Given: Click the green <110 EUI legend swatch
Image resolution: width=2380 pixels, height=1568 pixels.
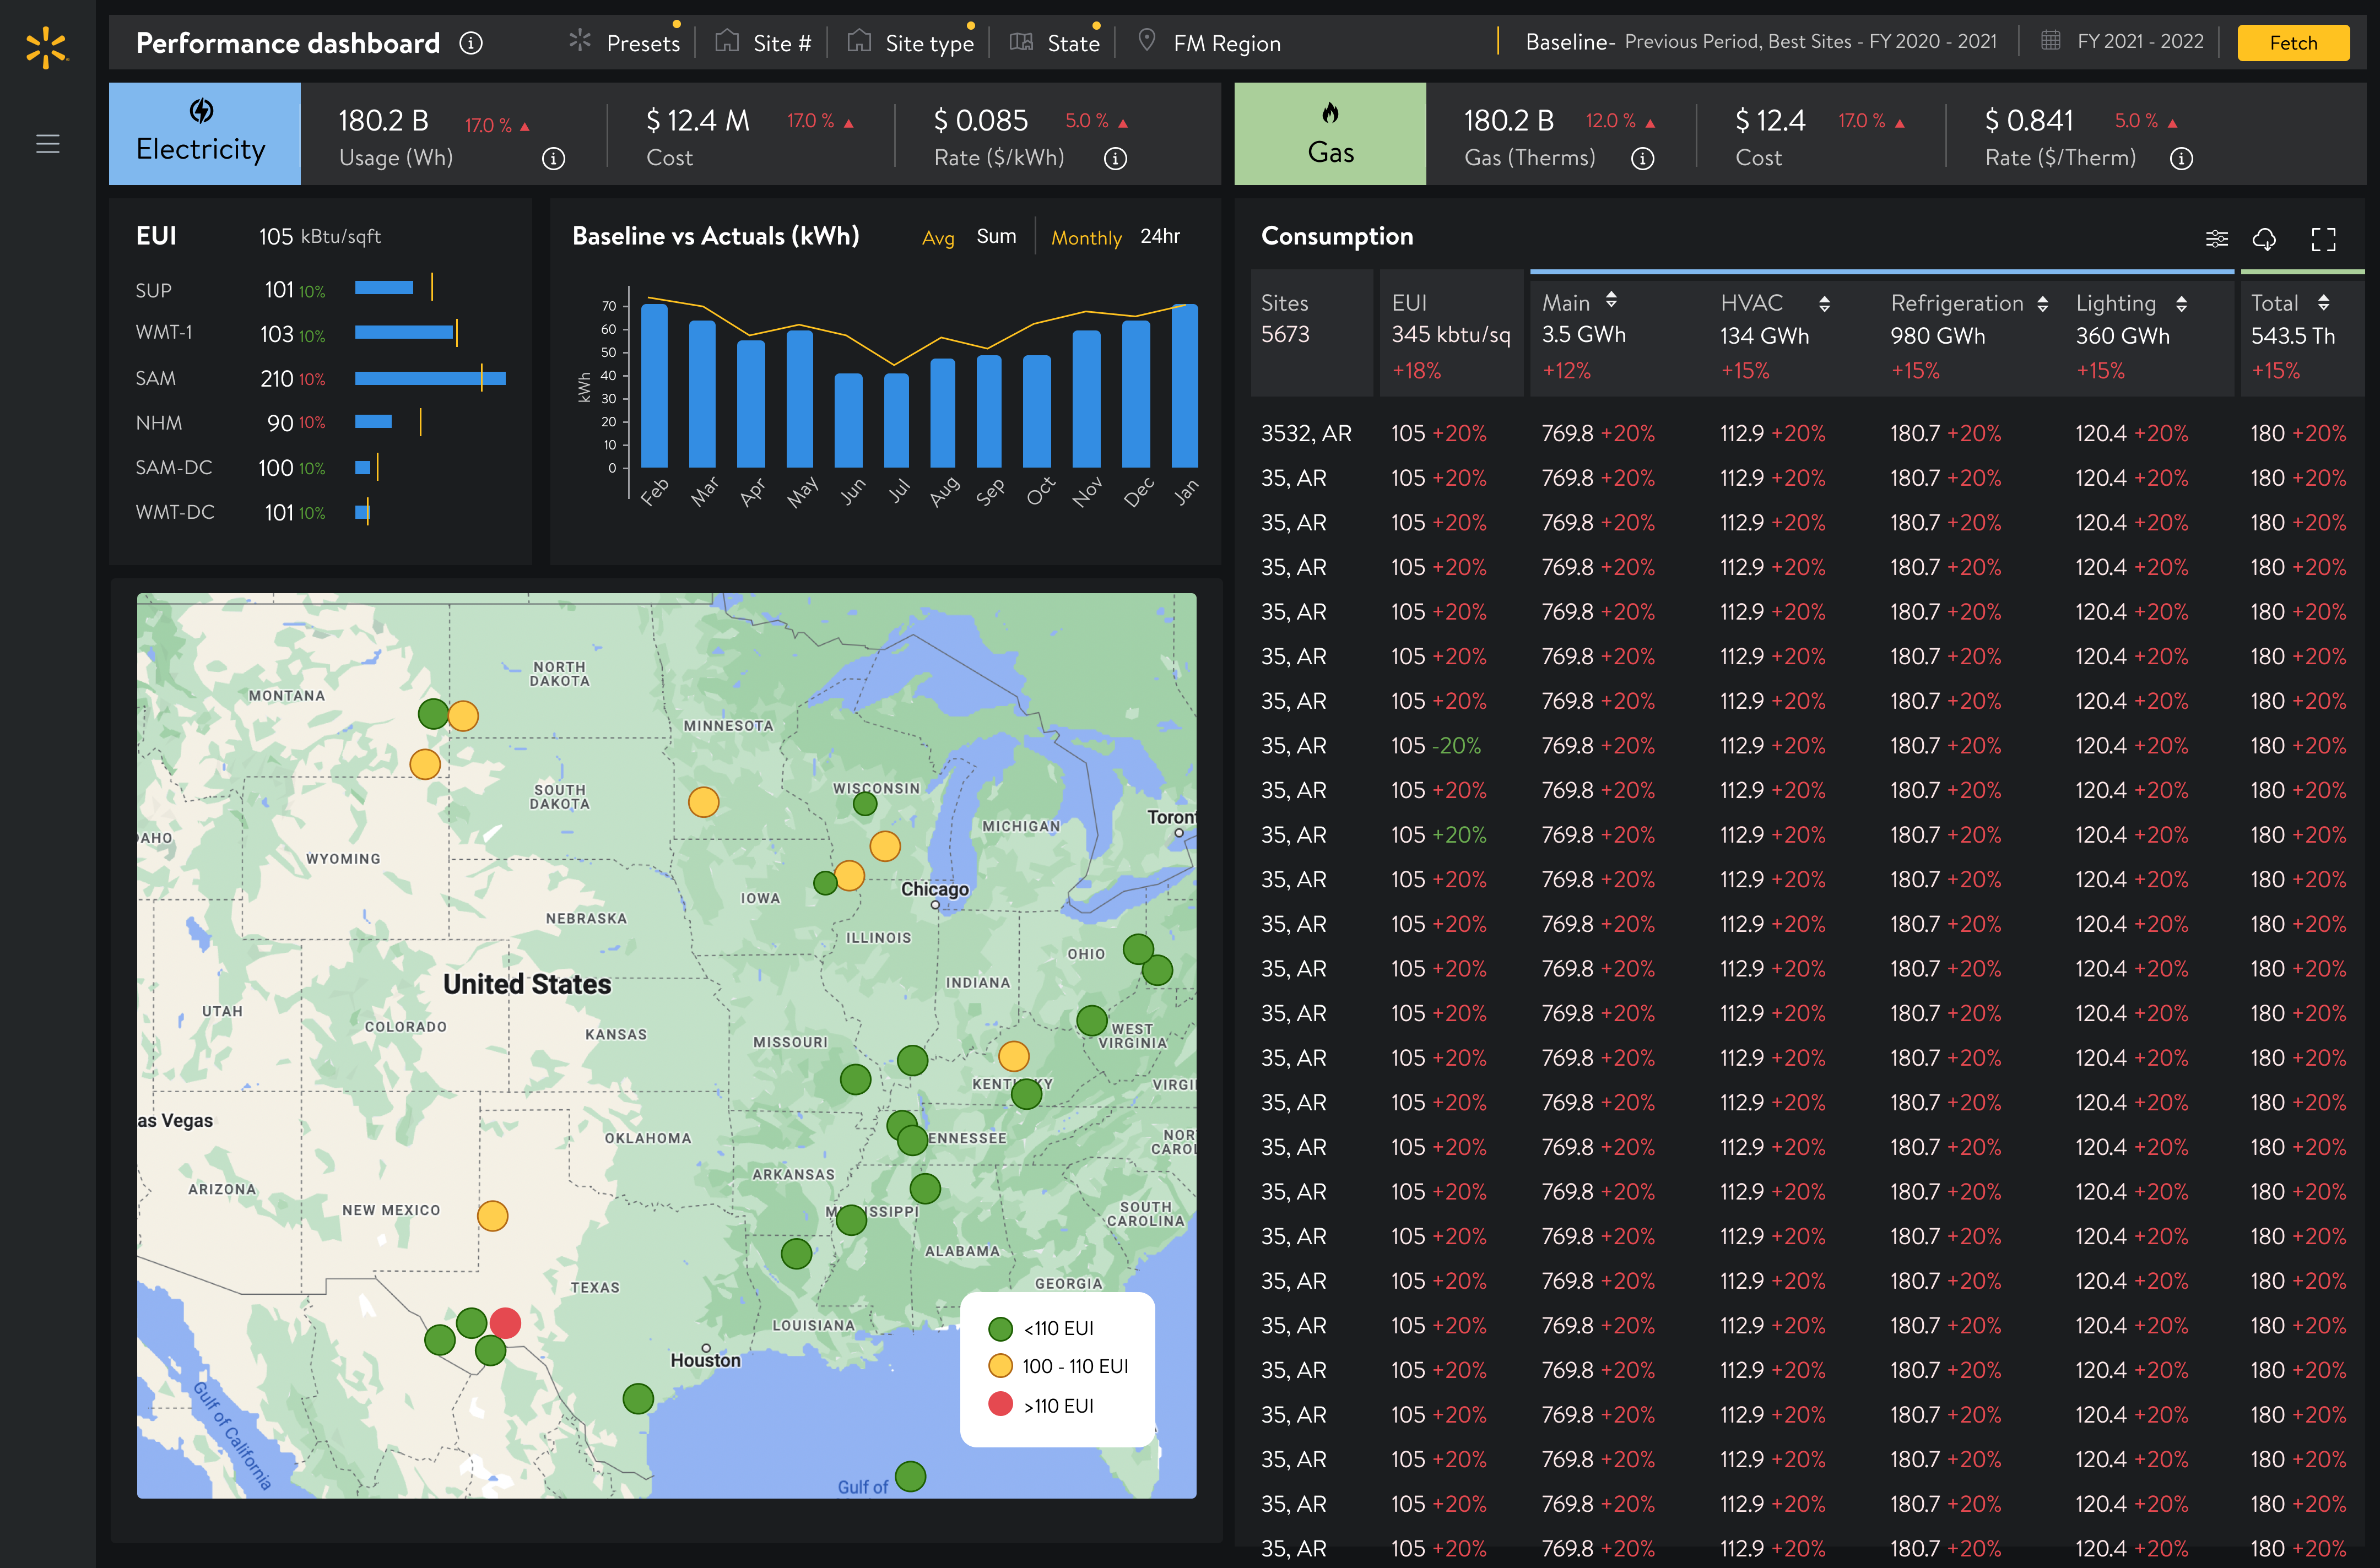Looking at the screenshot, I should point(1000,1328).
